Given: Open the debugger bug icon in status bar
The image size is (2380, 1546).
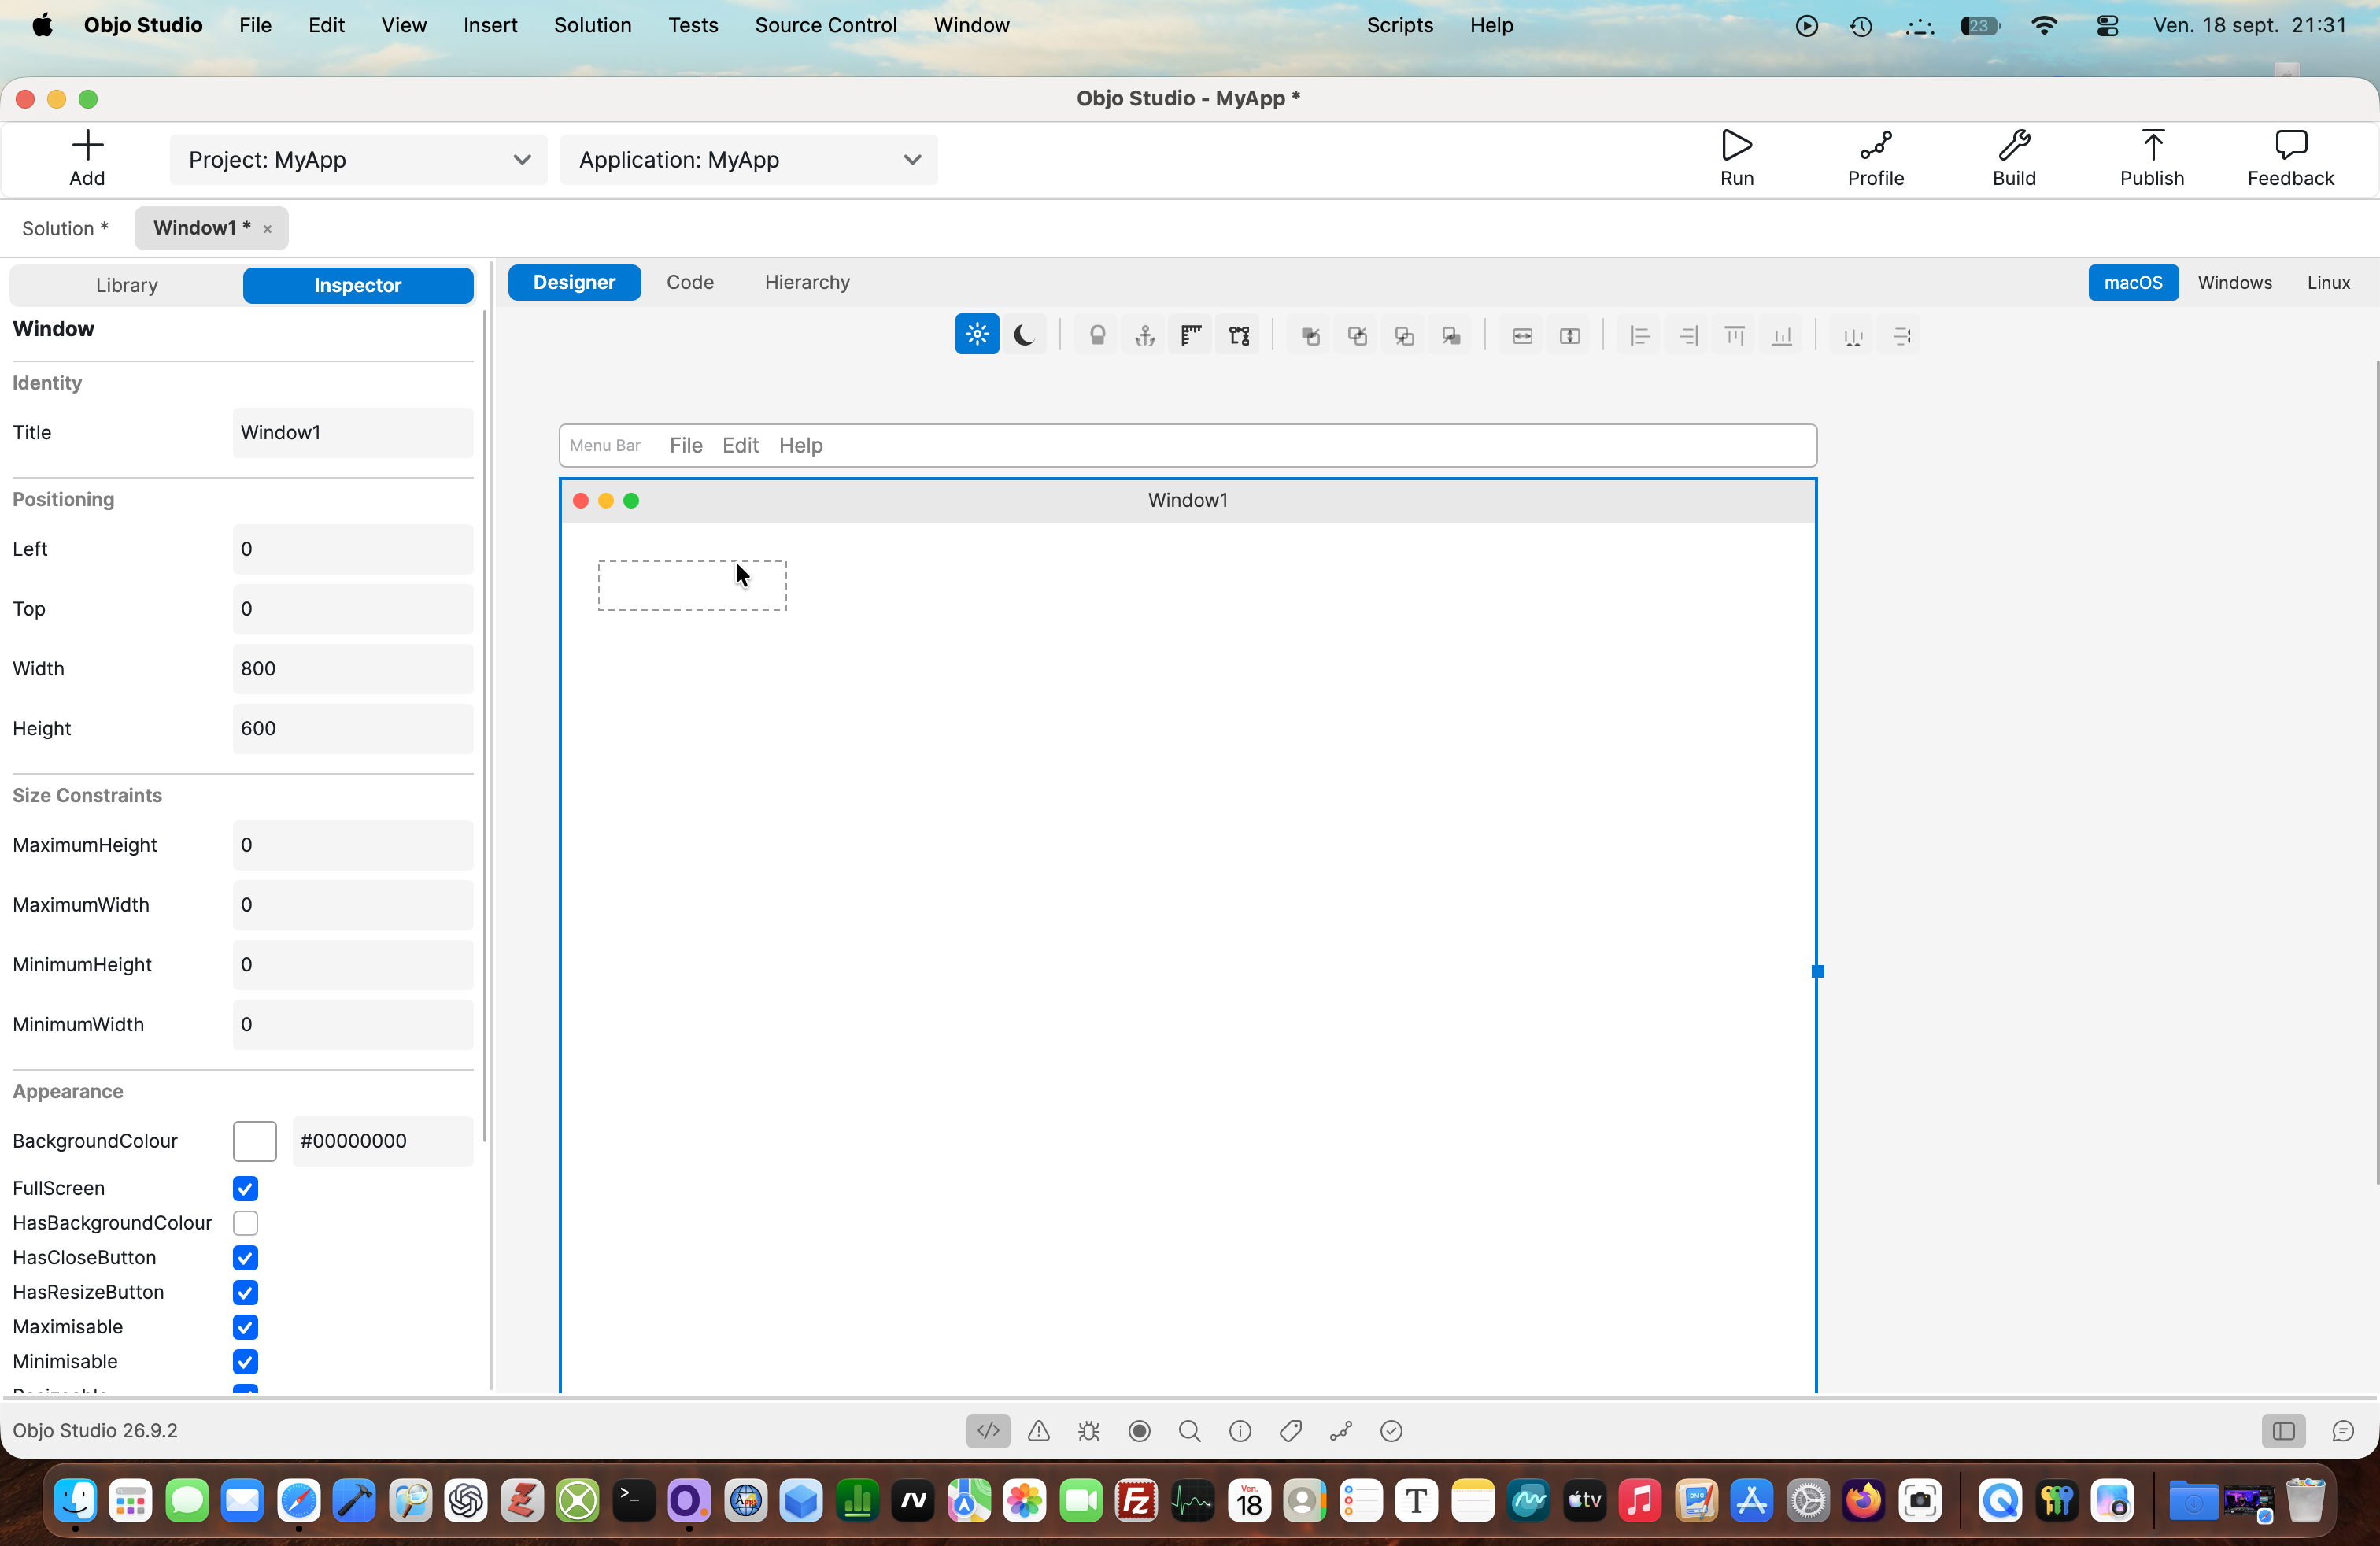Looking at the screenshot, I should pos(1089,1431).
